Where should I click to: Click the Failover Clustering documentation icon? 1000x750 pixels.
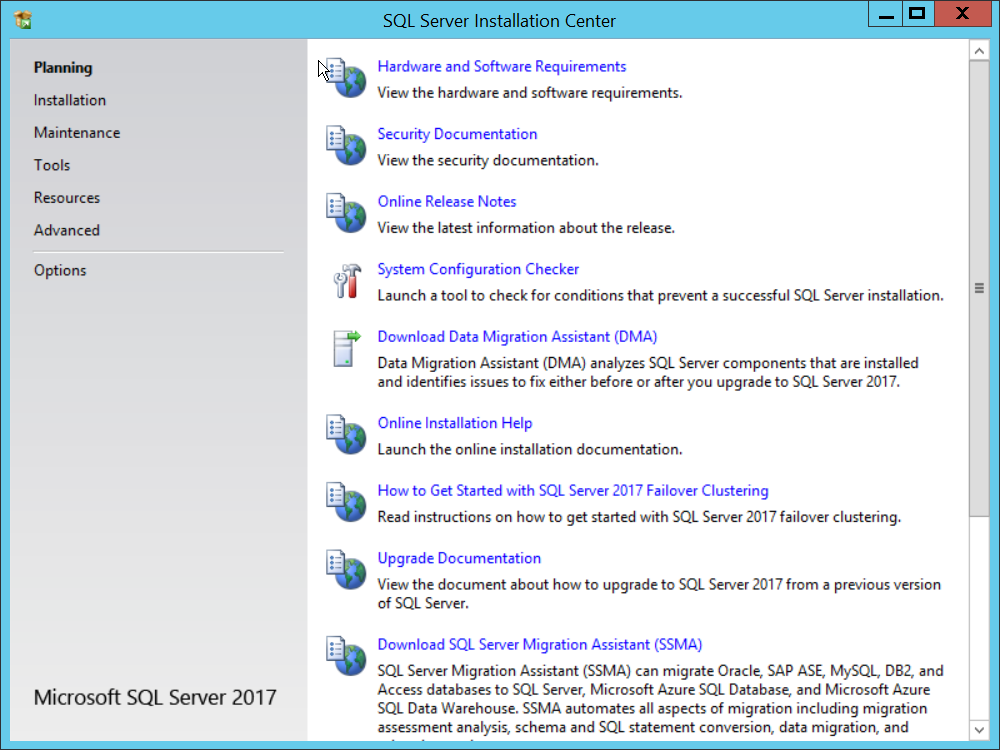click(x=346, y=502)
